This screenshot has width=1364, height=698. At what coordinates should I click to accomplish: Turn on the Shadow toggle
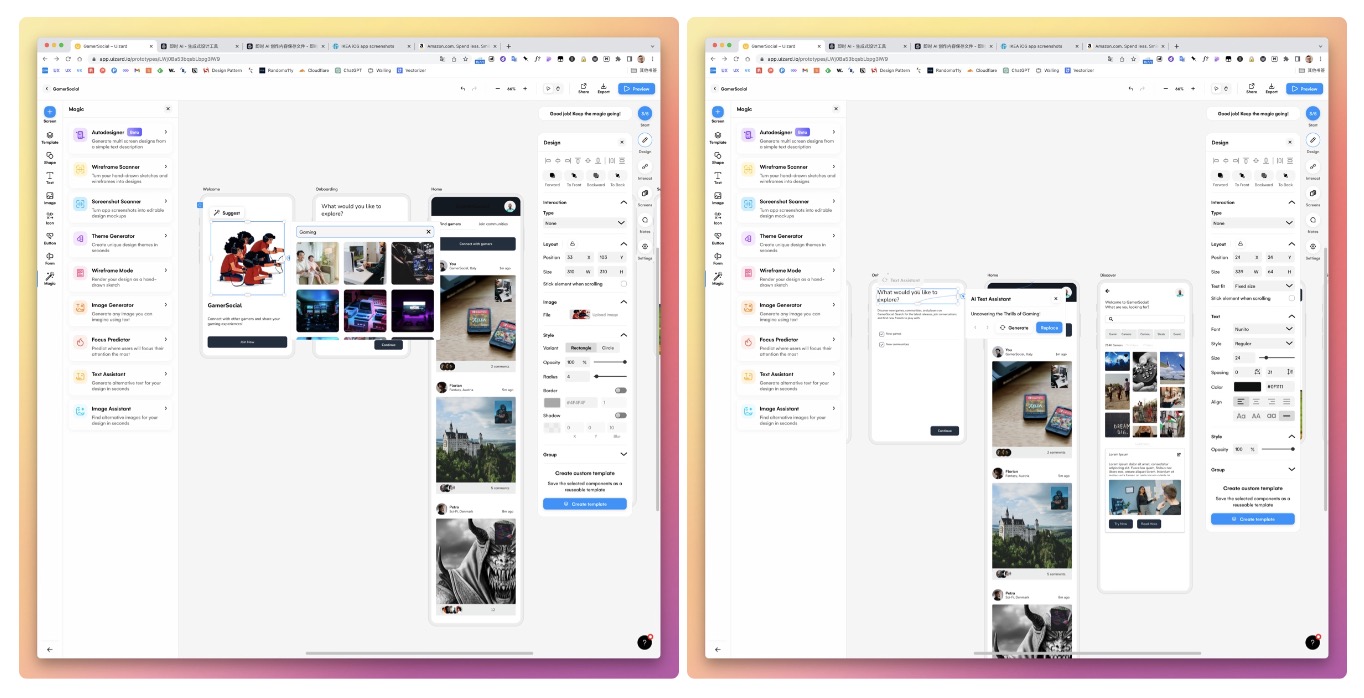(620, 415)
